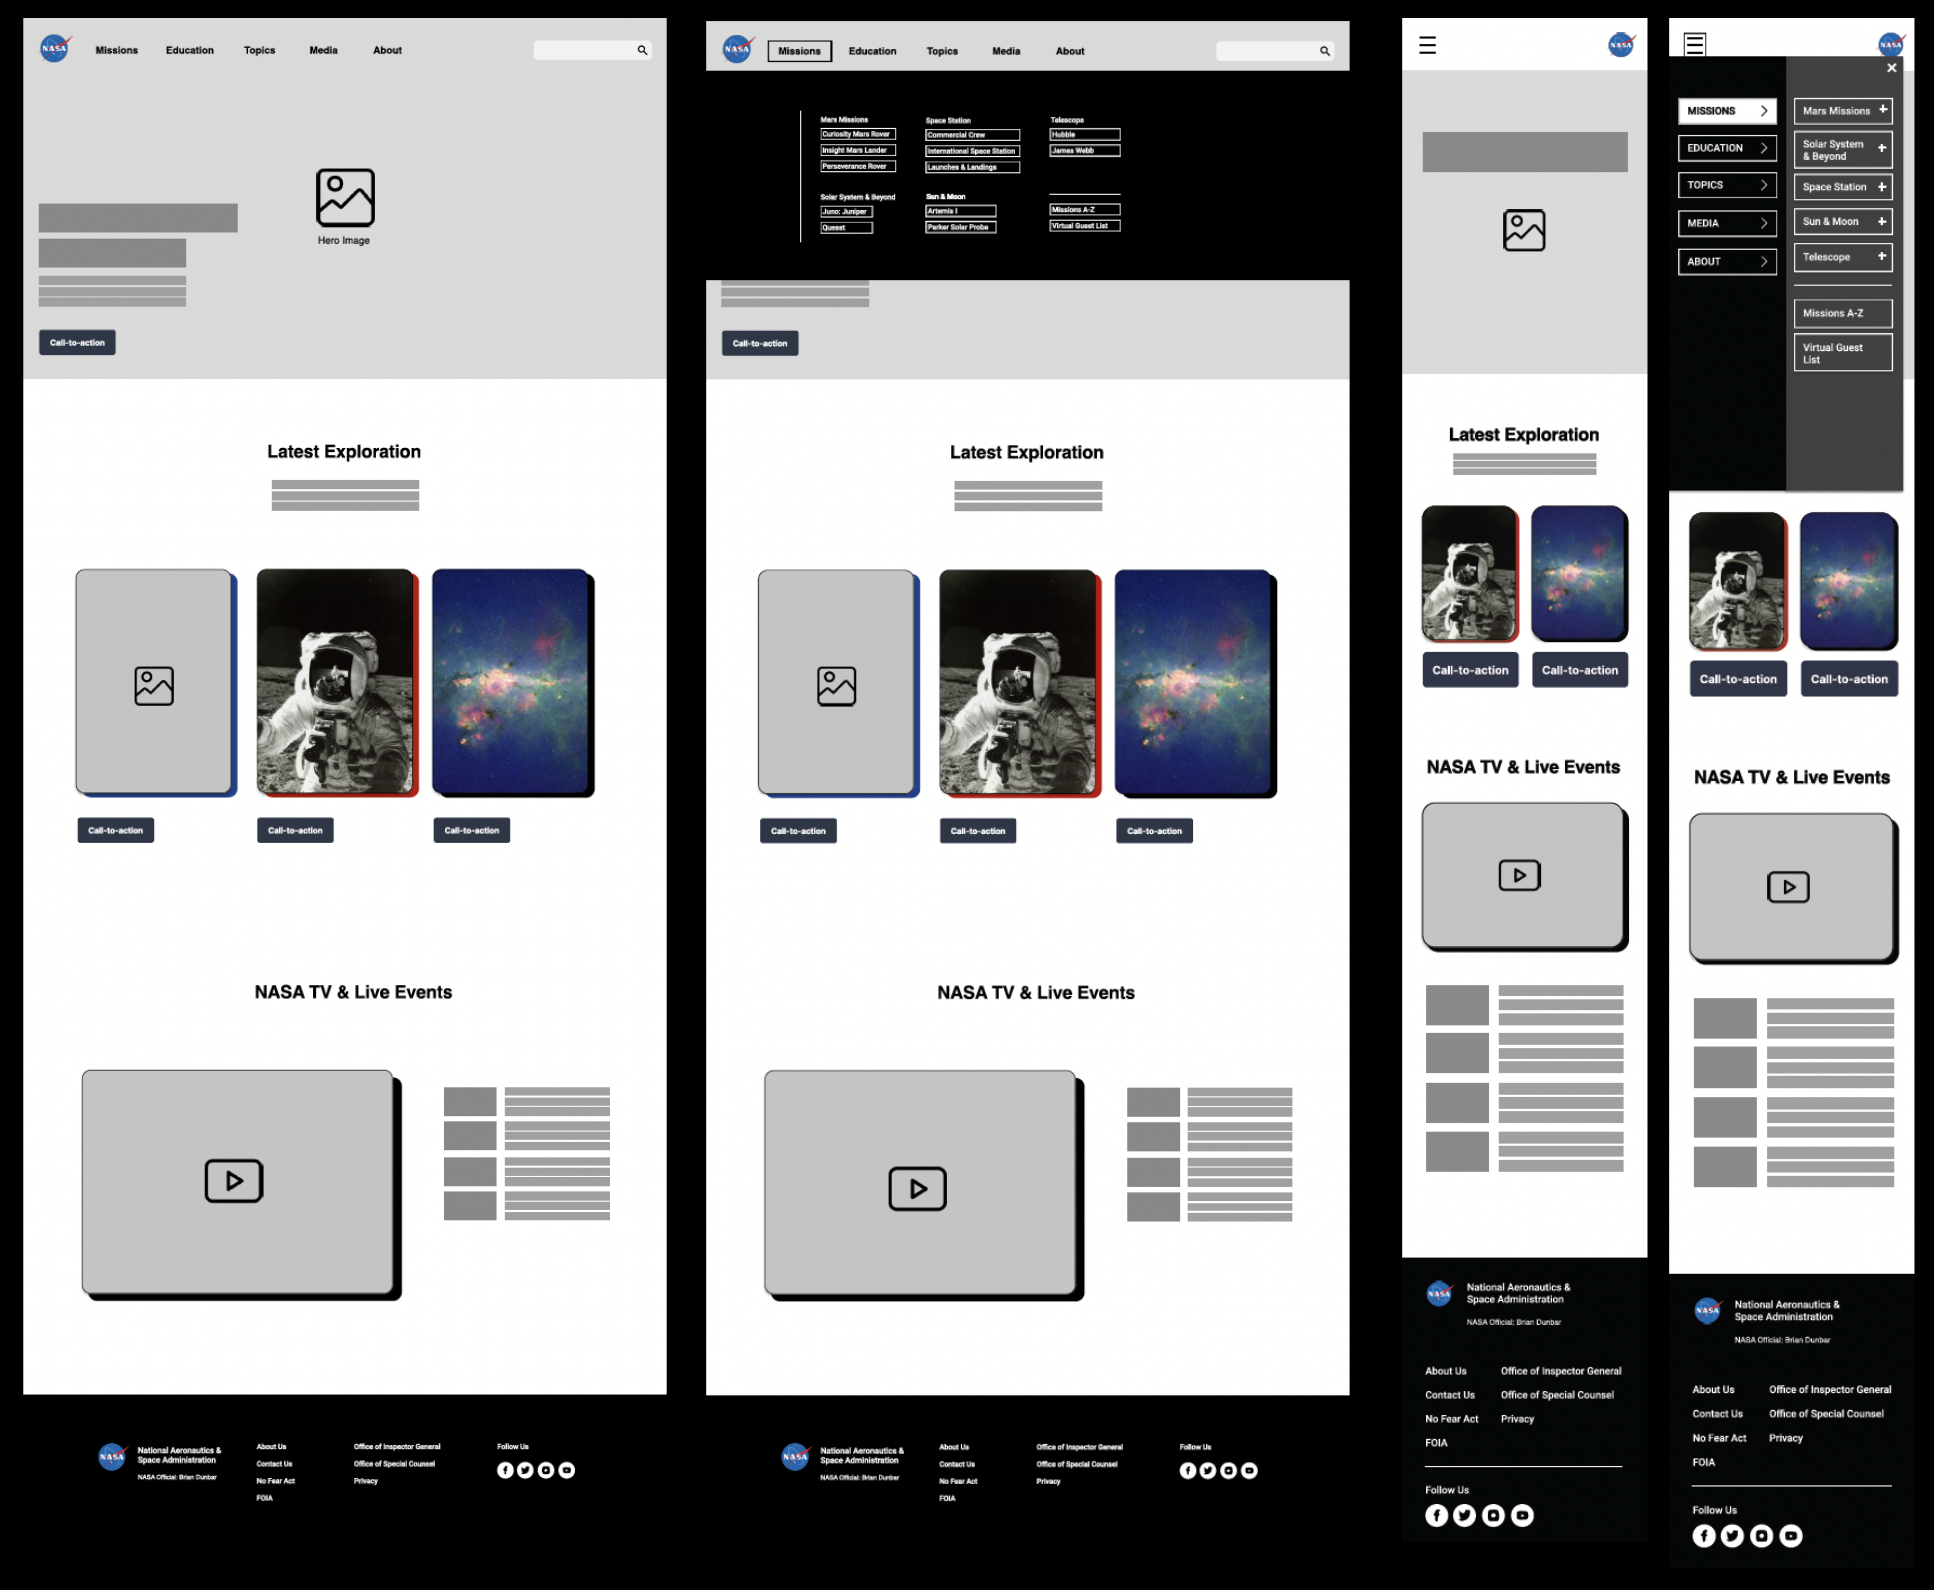Click the plus icon next to Telescope
The image size is (1934, 1590).
coord(1882,257)
